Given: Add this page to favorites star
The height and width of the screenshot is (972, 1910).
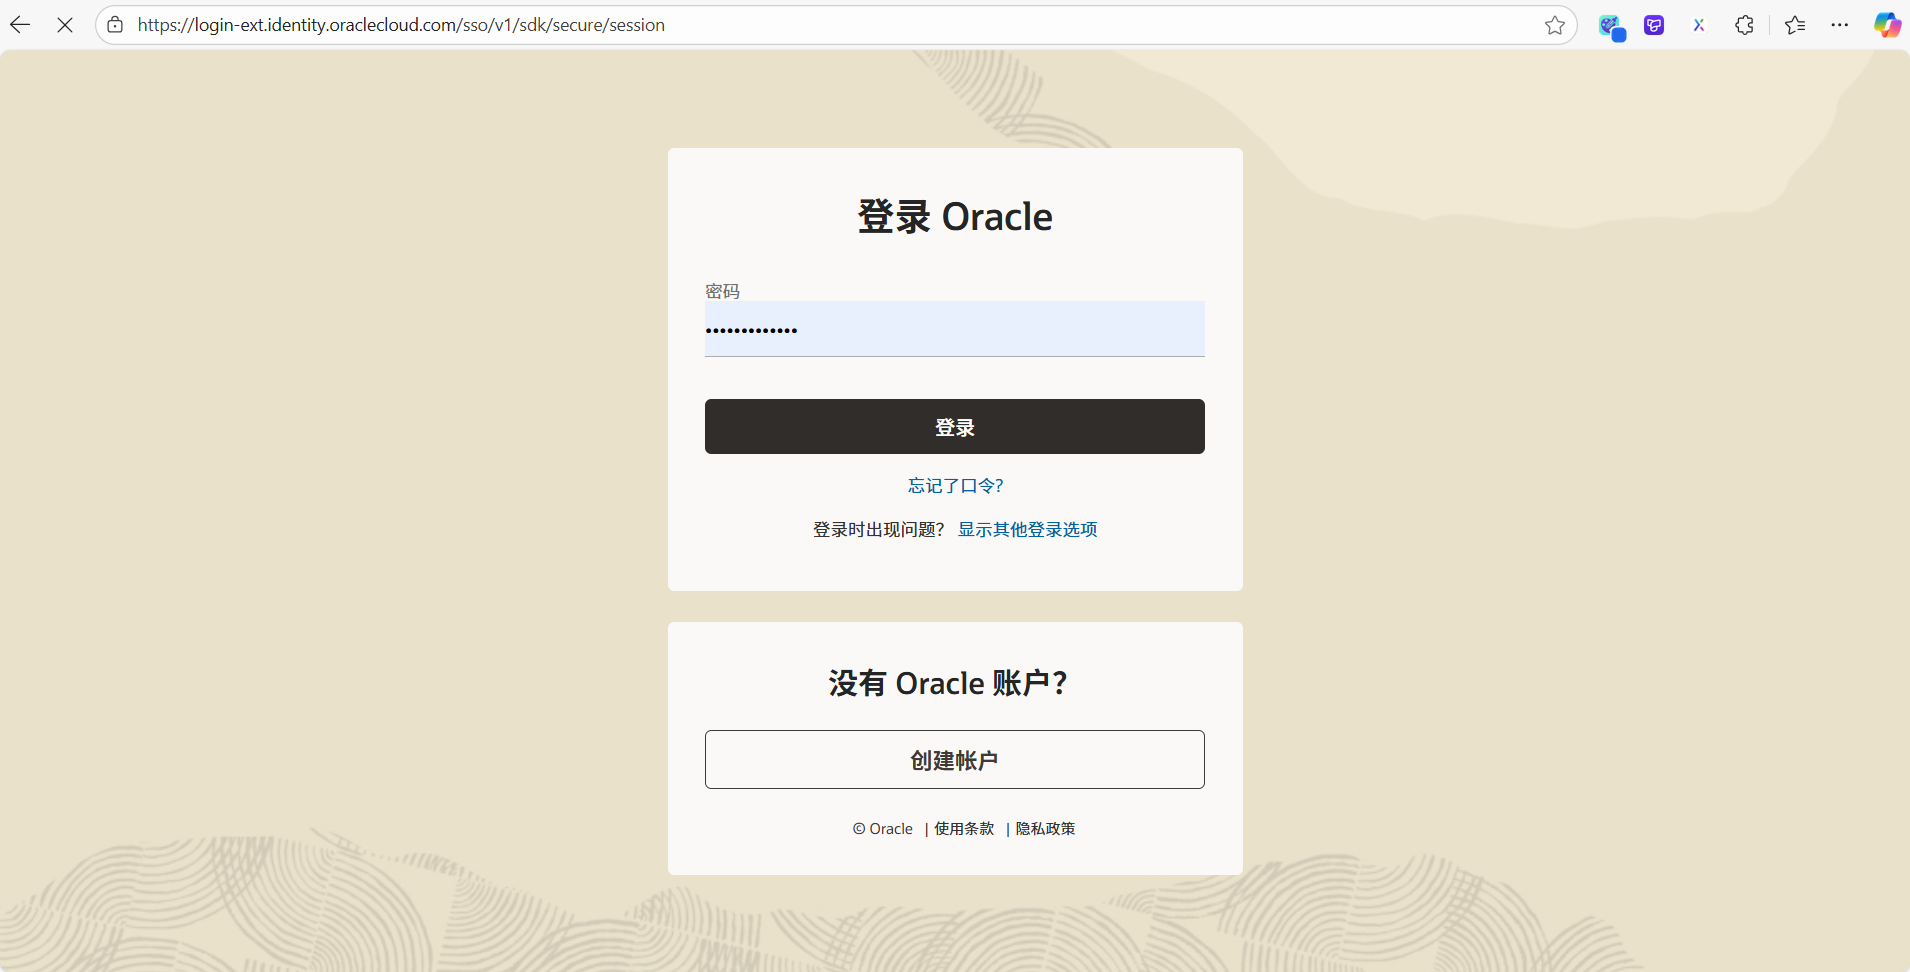Looking at the screenshot, I should click(1554, 25).
